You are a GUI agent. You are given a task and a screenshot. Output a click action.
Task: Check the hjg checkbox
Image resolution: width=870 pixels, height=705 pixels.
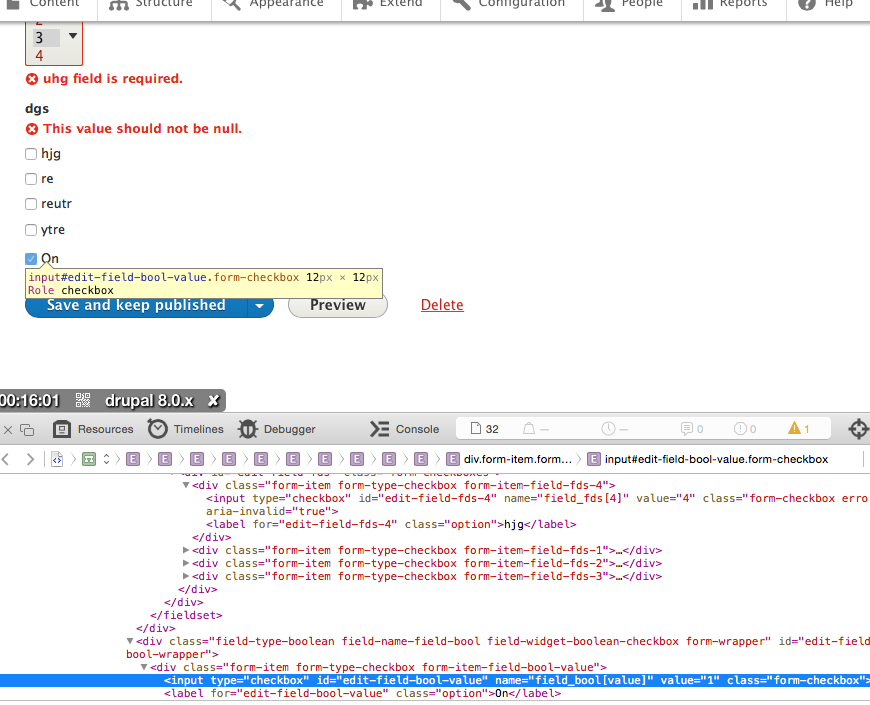tap(31, 153)
